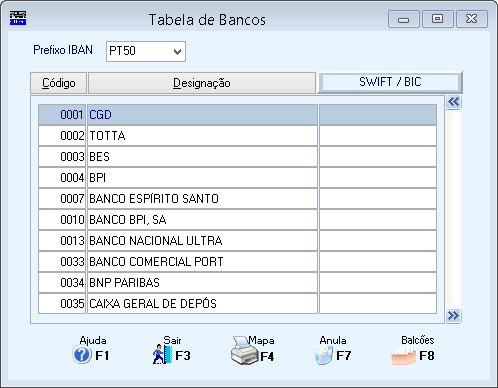
Task: Click the Ajuda F1 help icon
Action: click(82, 355)
